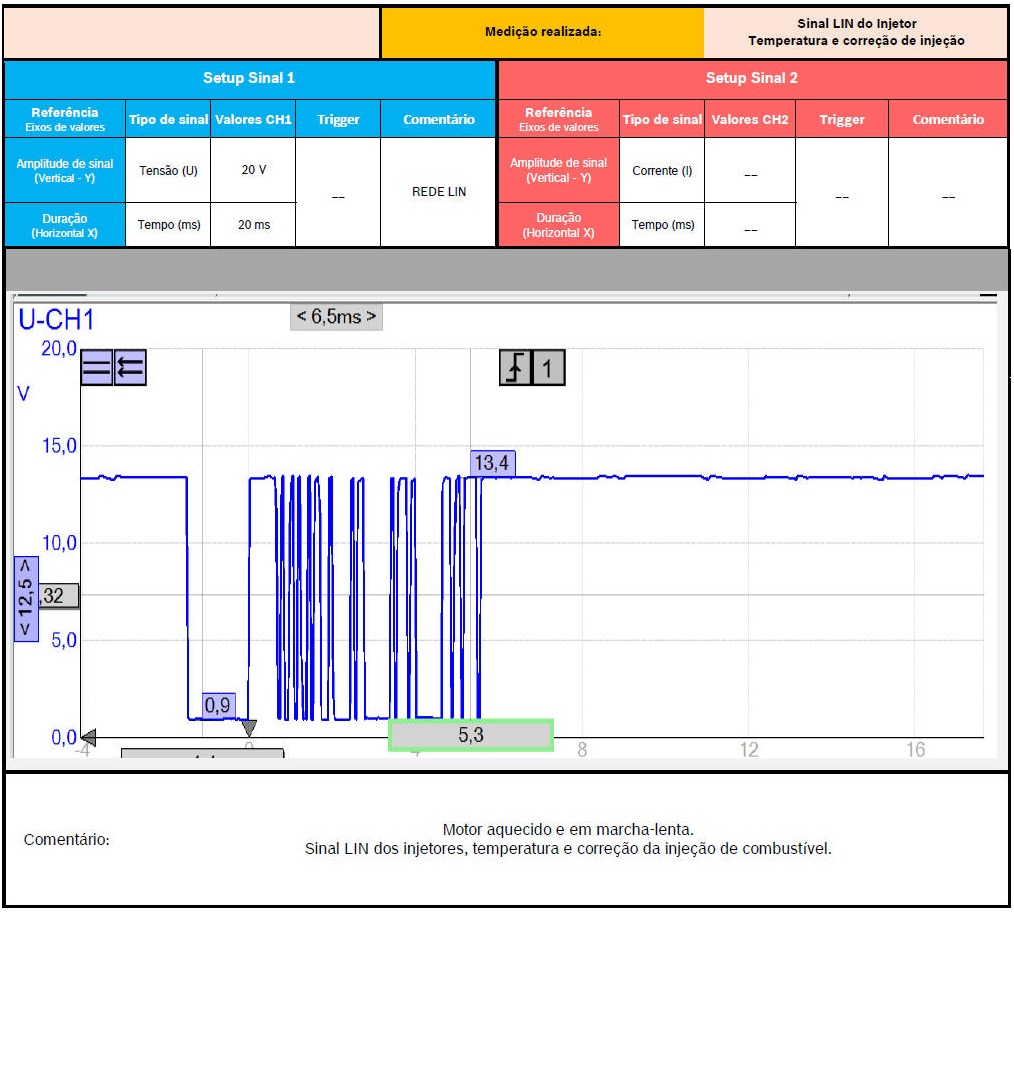This screenshot has height=1090, width=1014.
Task: Click the 0,9 voltage cursor label
Action: tap(218, 705)
